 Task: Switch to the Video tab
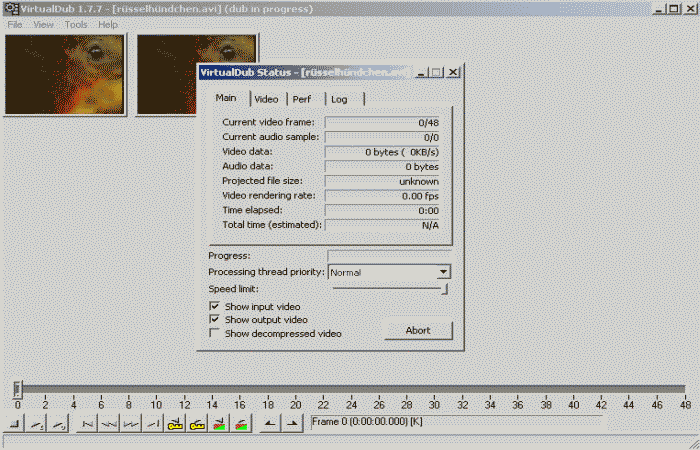(x=266, y=99)
